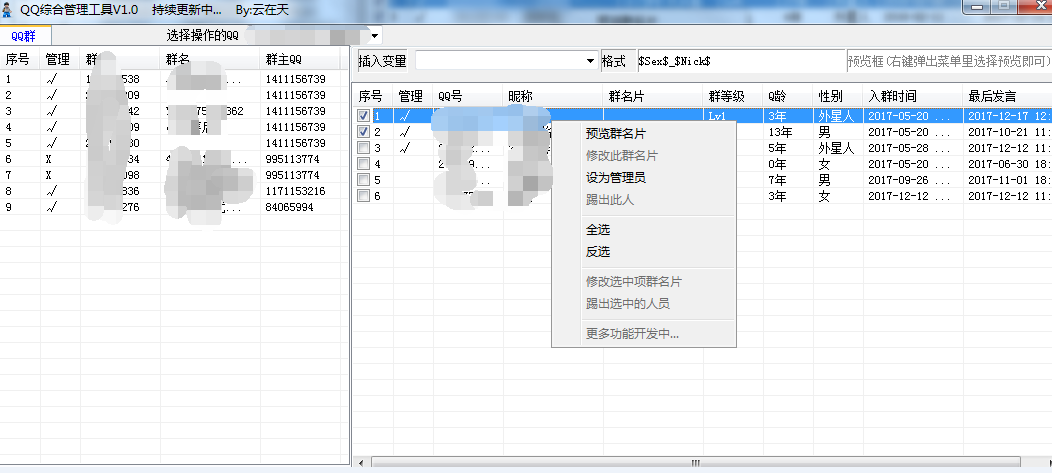Click 2017-10-21 last-speech cell in row 2
This screenshot has height=473, width=1052.
[x=1007, y=132]
